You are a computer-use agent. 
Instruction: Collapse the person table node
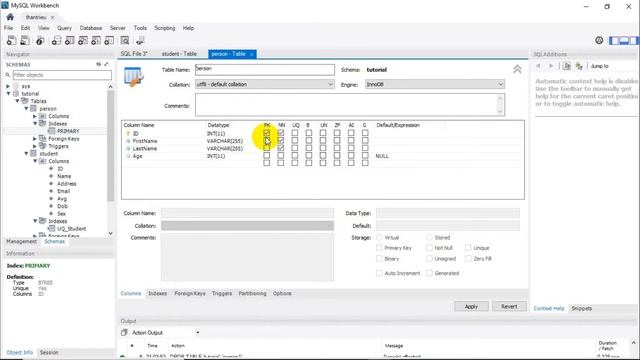click(26, 109)
